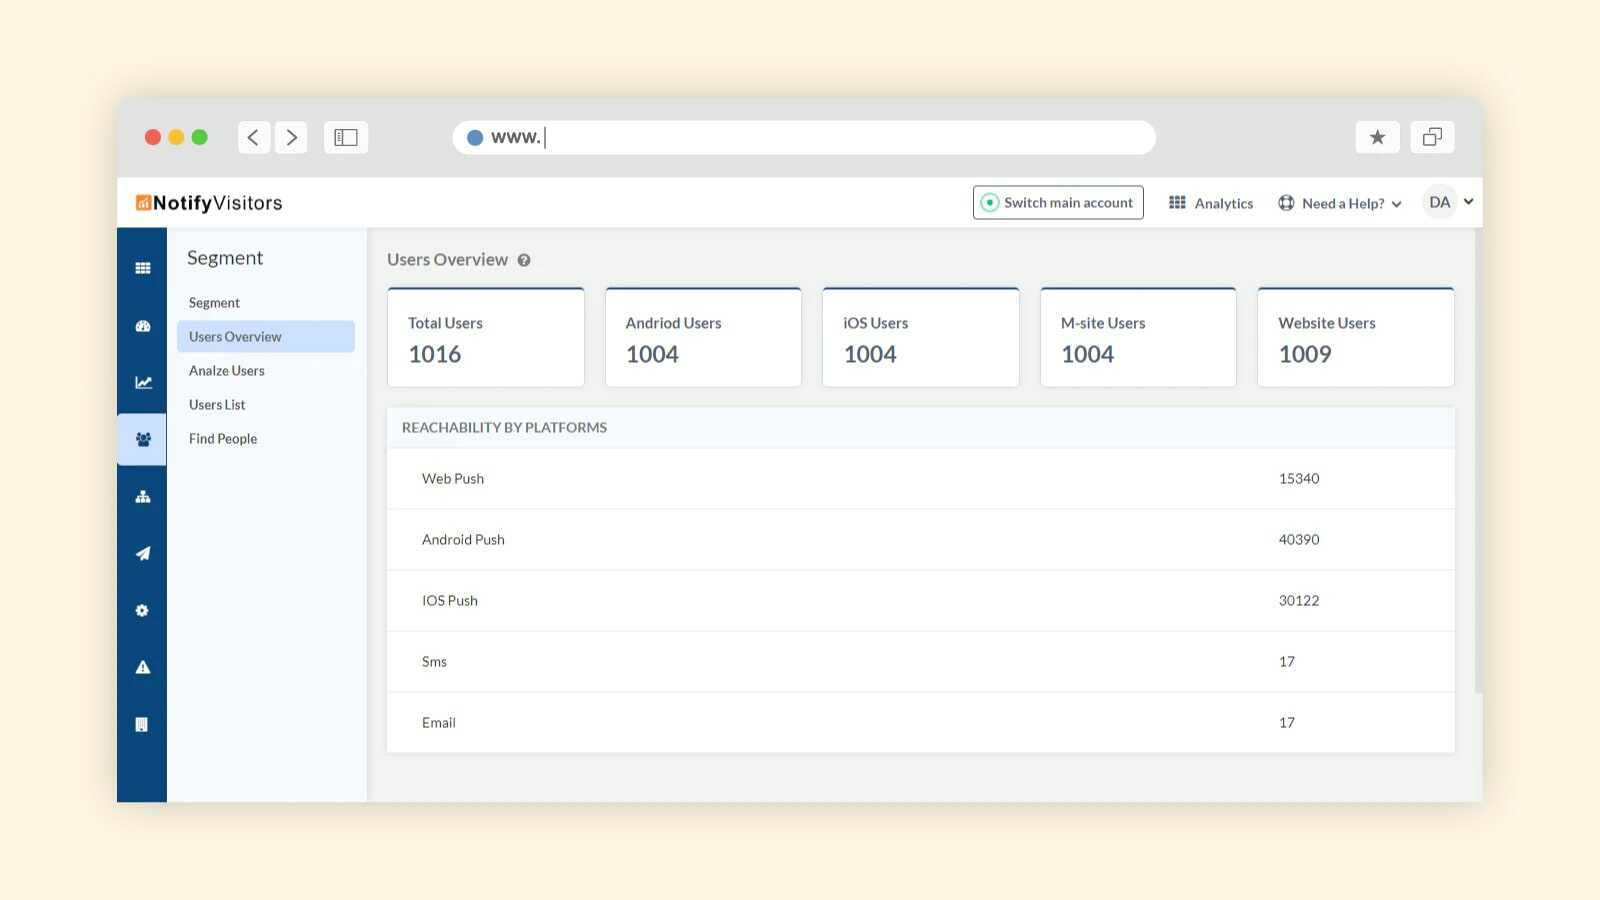
Task: Bookmark page with the star icon
Action: [1377, 137]
